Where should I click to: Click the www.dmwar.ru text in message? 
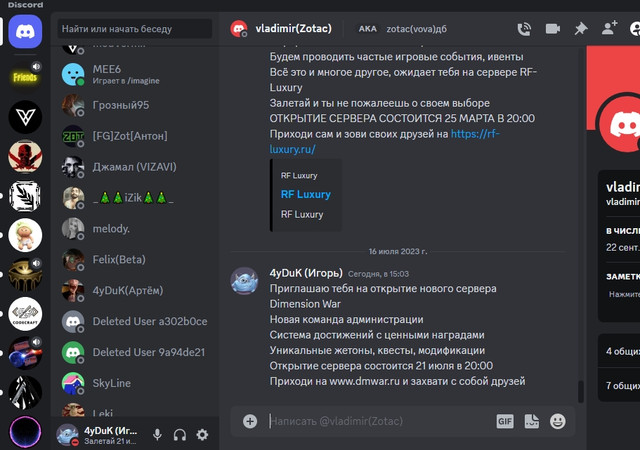[364, 381]
